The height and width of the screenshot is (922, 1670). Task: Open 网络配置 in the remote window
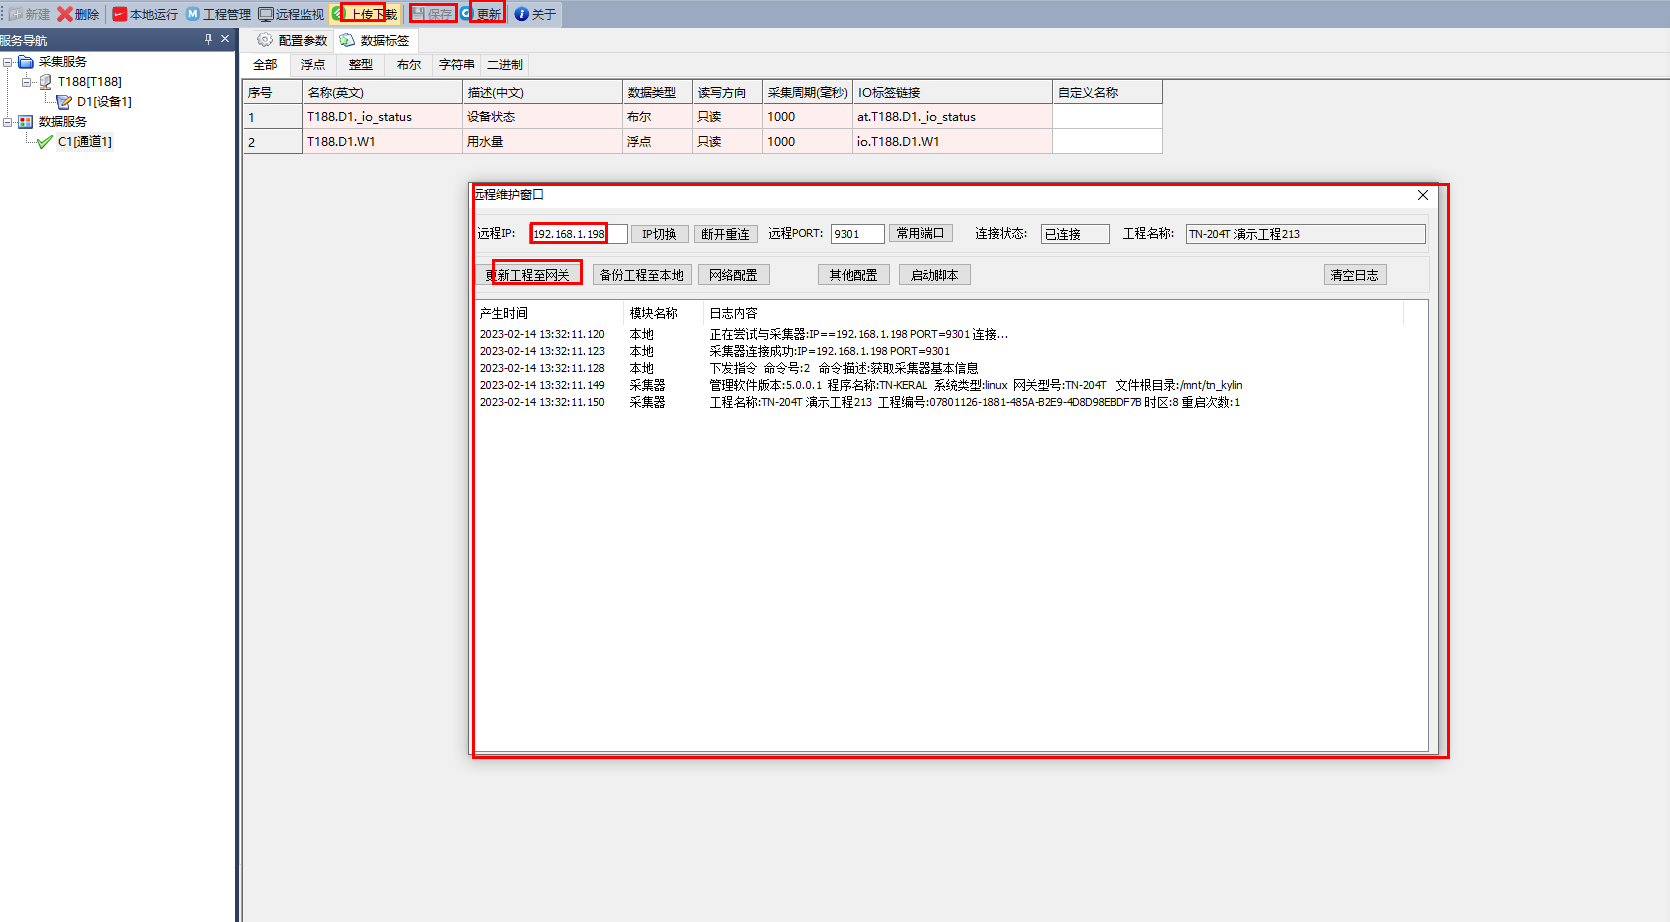point(733,275)
